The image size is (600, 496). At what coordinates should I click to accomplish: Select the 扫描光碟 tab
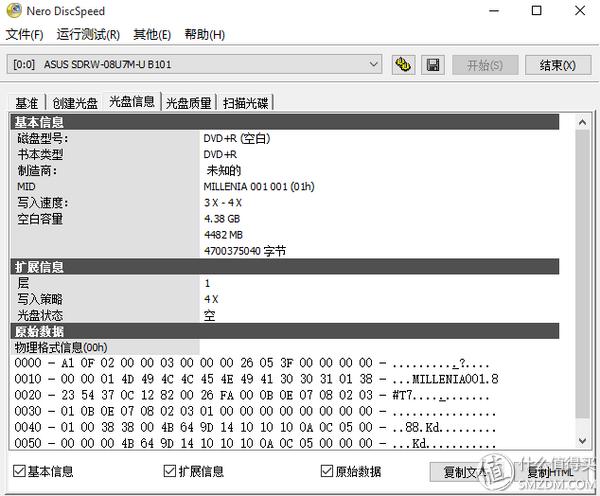point(246,103)
